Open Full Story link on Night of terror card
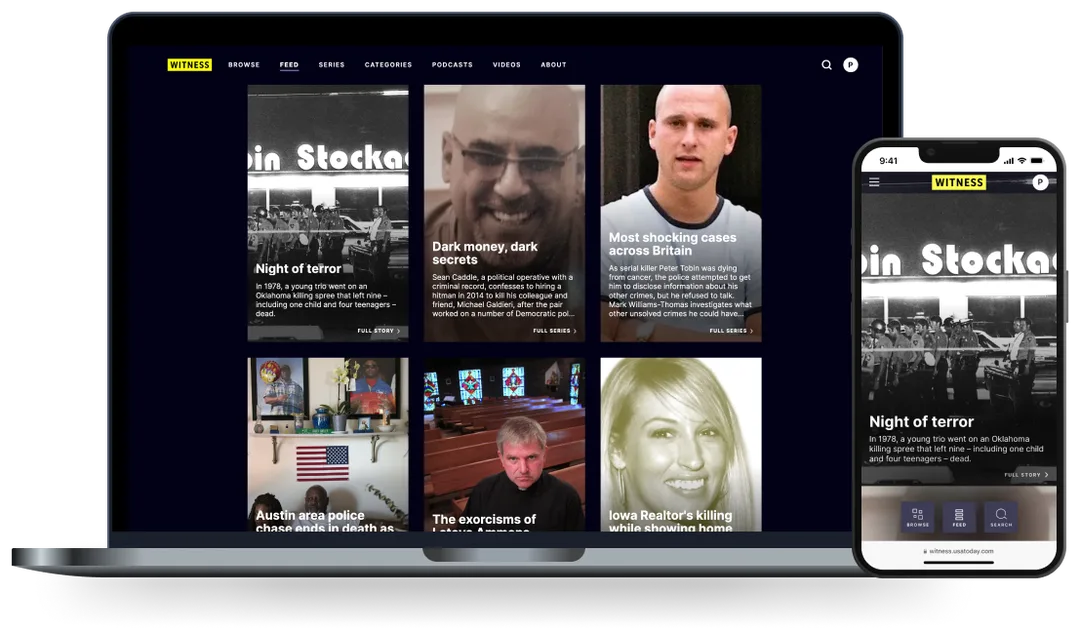 [378, 331]
